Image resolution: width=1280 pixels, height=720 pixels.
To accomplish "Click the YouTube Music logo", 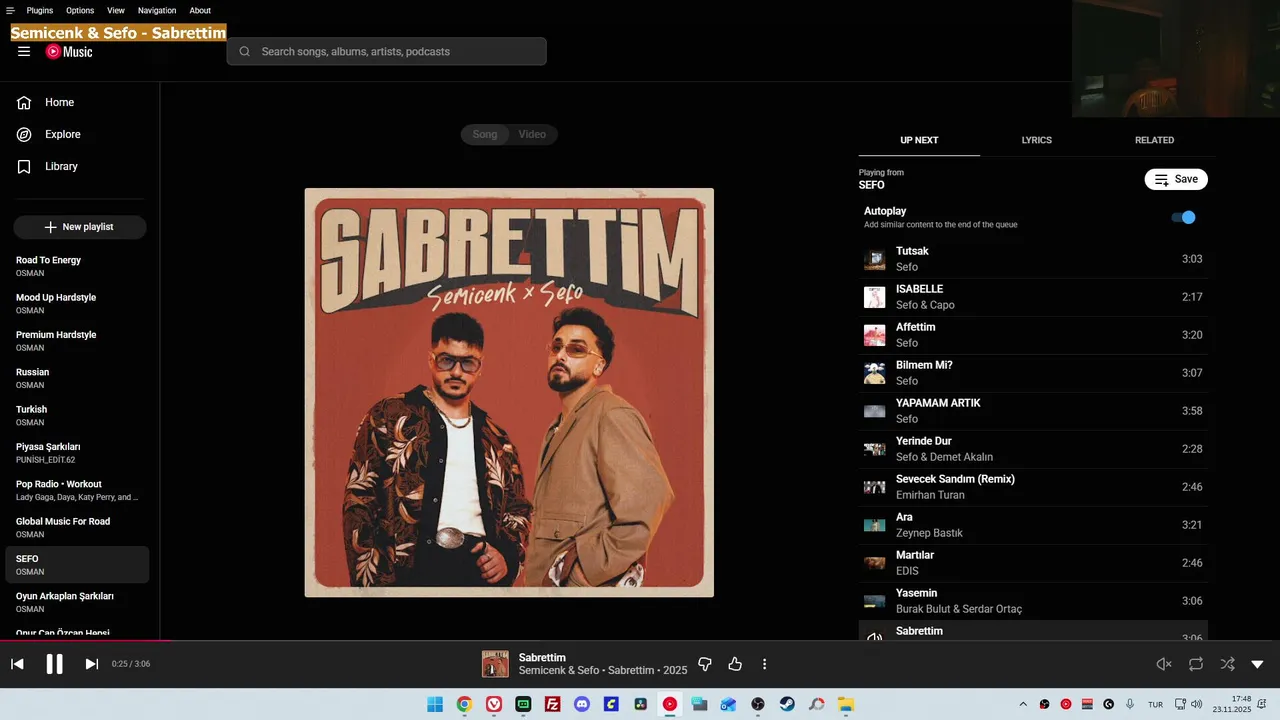I will [69, 52].
